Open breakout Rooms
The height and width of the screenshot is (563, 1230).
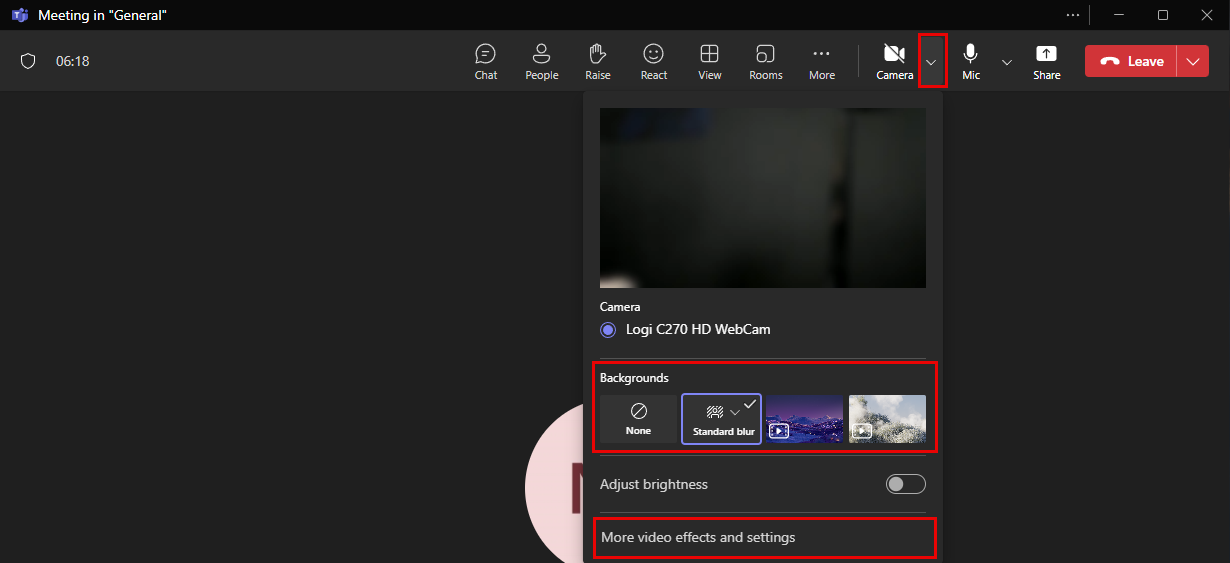(766, 61)
